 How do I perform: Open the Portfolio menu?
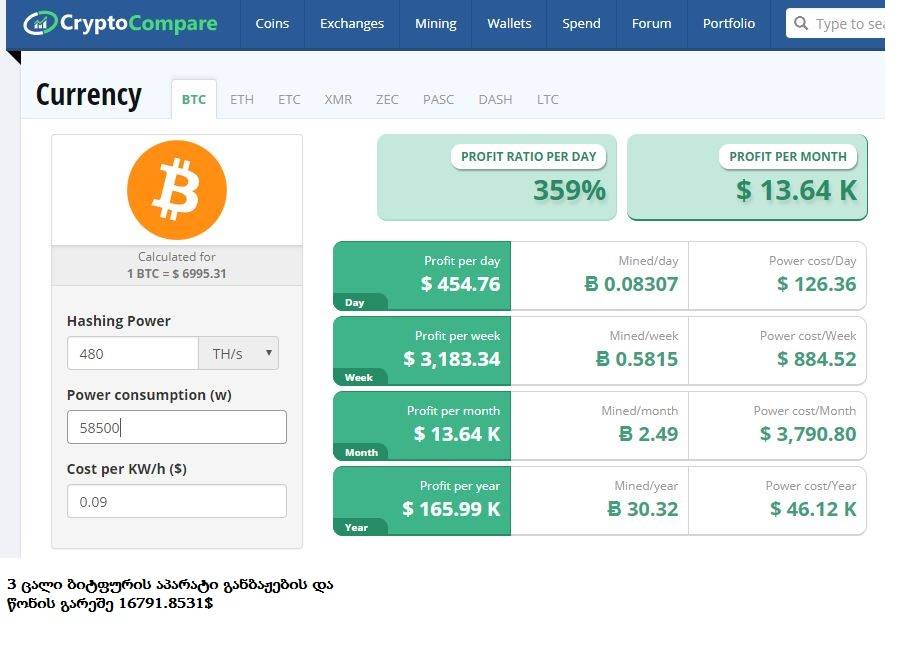tap(729, 24)
